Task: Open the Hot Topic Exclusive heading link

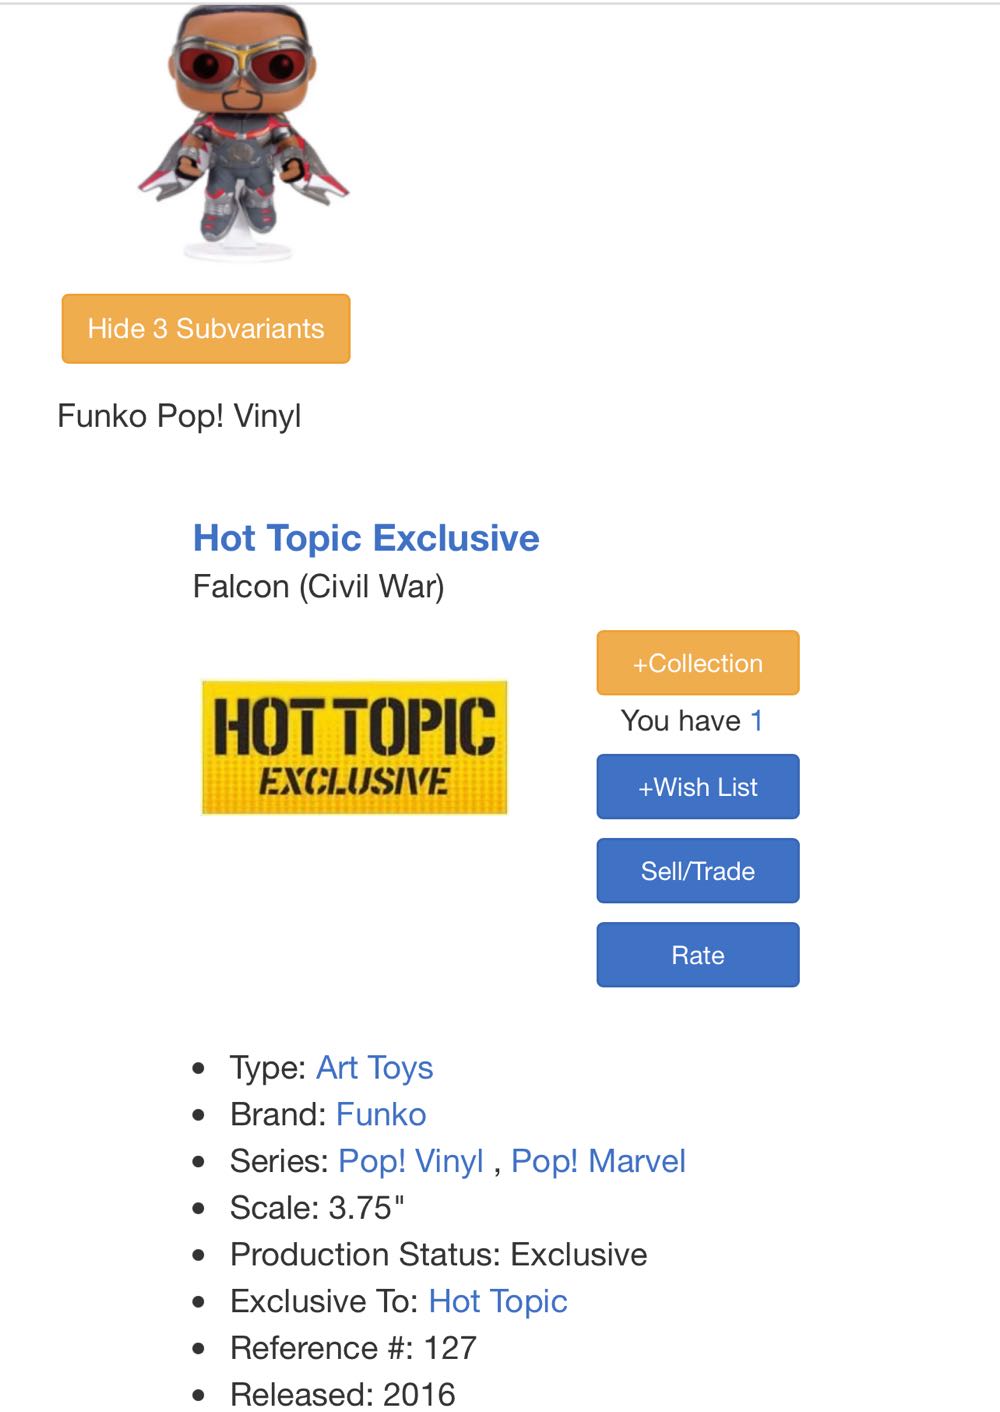Action: (366, 538)
